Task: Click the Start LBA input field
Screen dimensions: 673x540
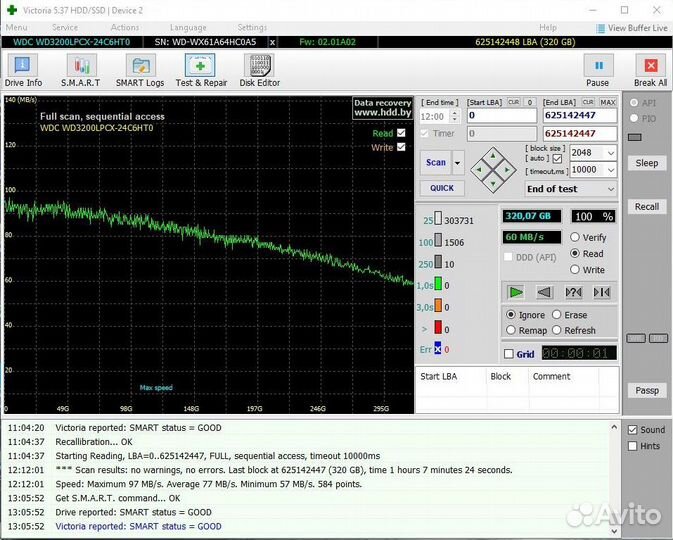Action: coord(501,115)
